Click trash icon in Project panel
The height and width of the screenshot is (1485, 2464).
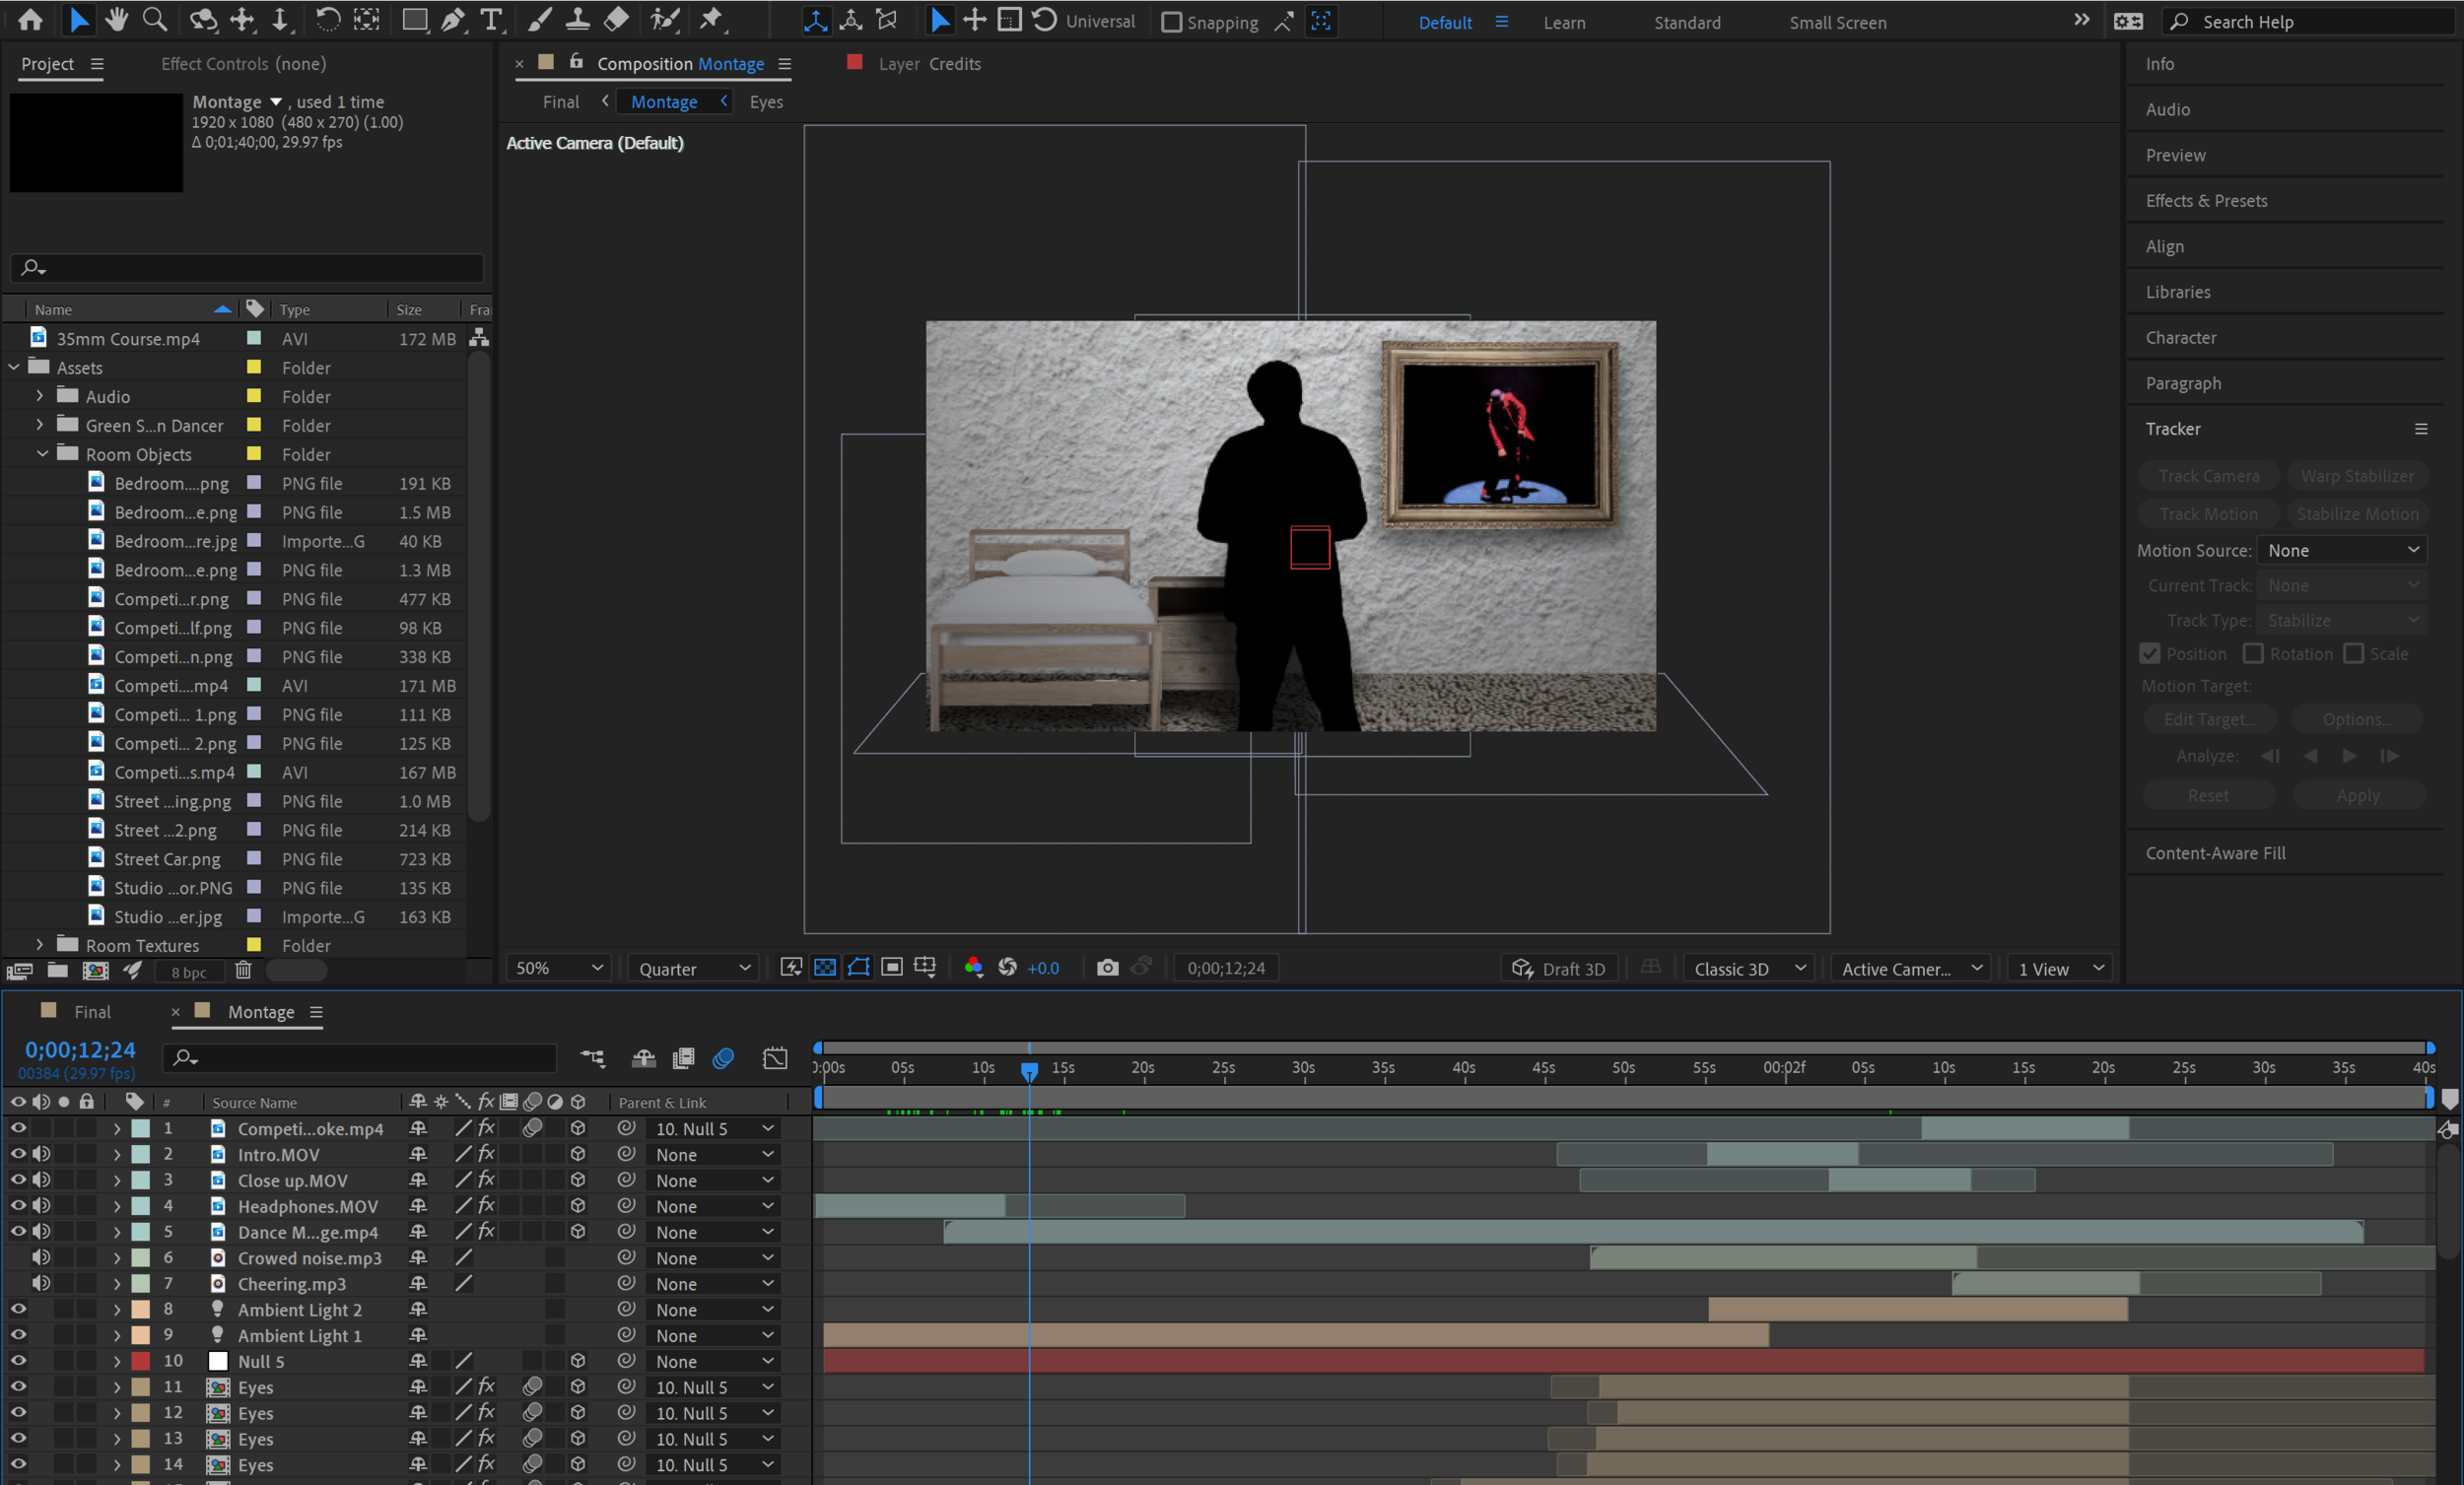243,970
